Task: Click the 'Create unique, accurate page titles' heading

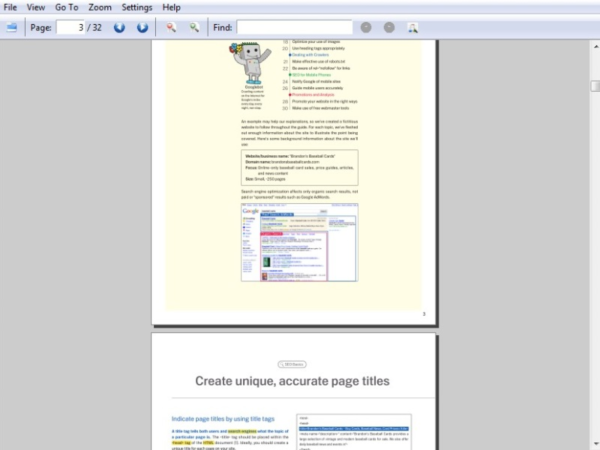Action: [x=292, y=381]
